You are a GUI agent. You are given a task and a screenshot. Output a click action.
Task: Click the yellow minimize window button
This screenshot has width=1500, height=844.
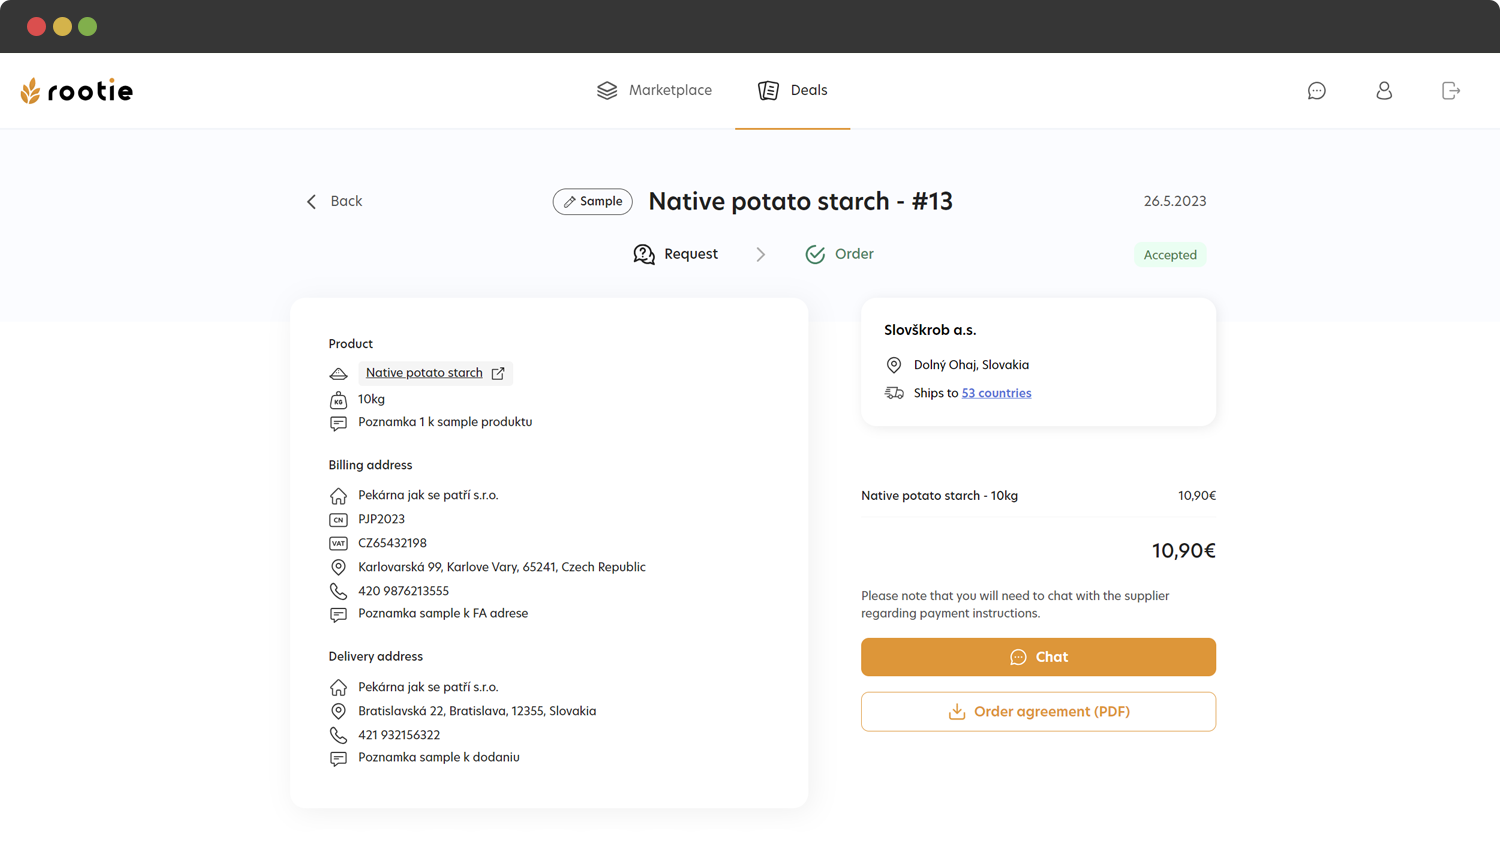[62, 26]
